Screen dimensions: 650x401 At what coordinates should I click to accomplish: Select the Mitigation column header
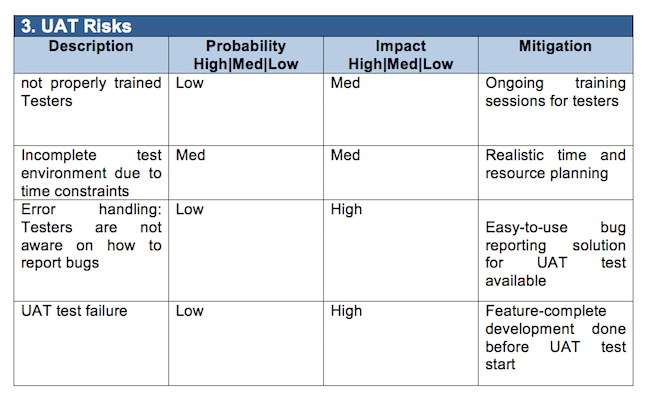pyautogui.click(x=555, y=55)
